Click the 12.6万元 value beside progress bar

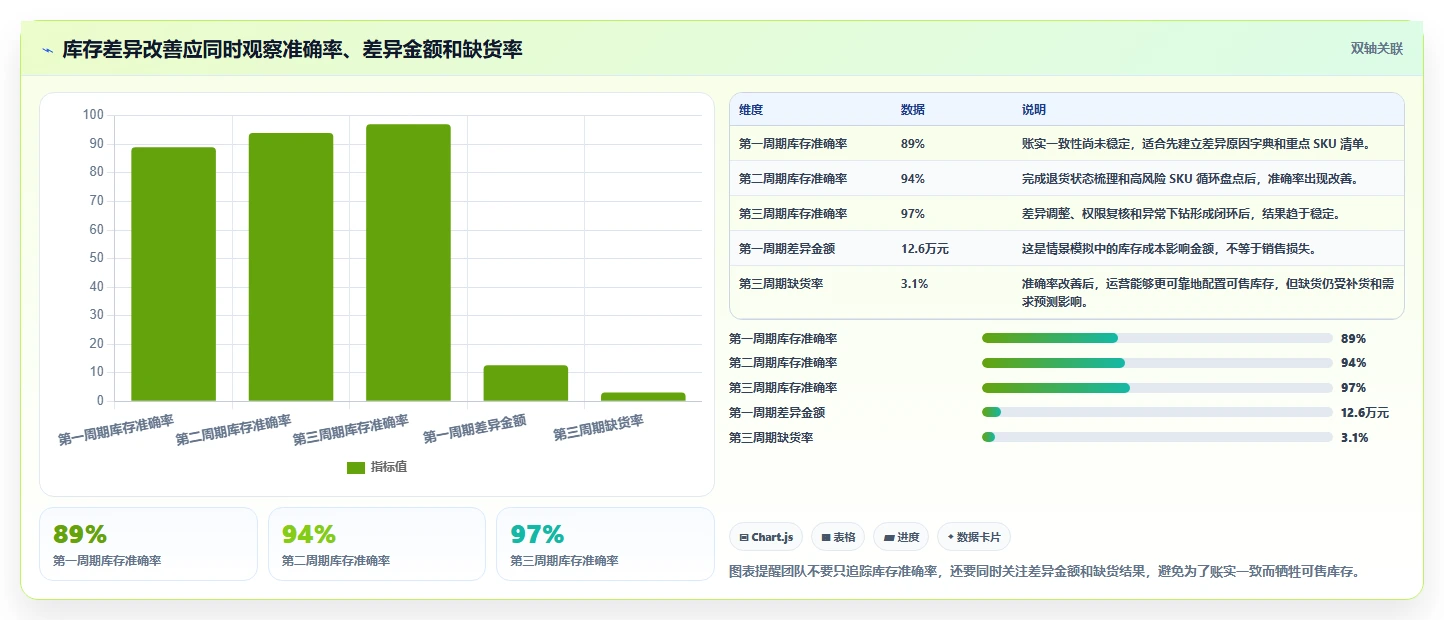point(1365,413)
